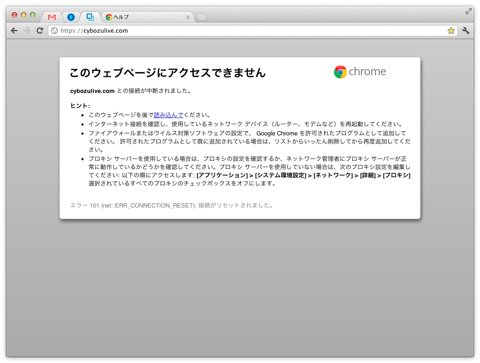
Task: Click the heading このウェブページにアクセスできません
Action: pos(168,72)
